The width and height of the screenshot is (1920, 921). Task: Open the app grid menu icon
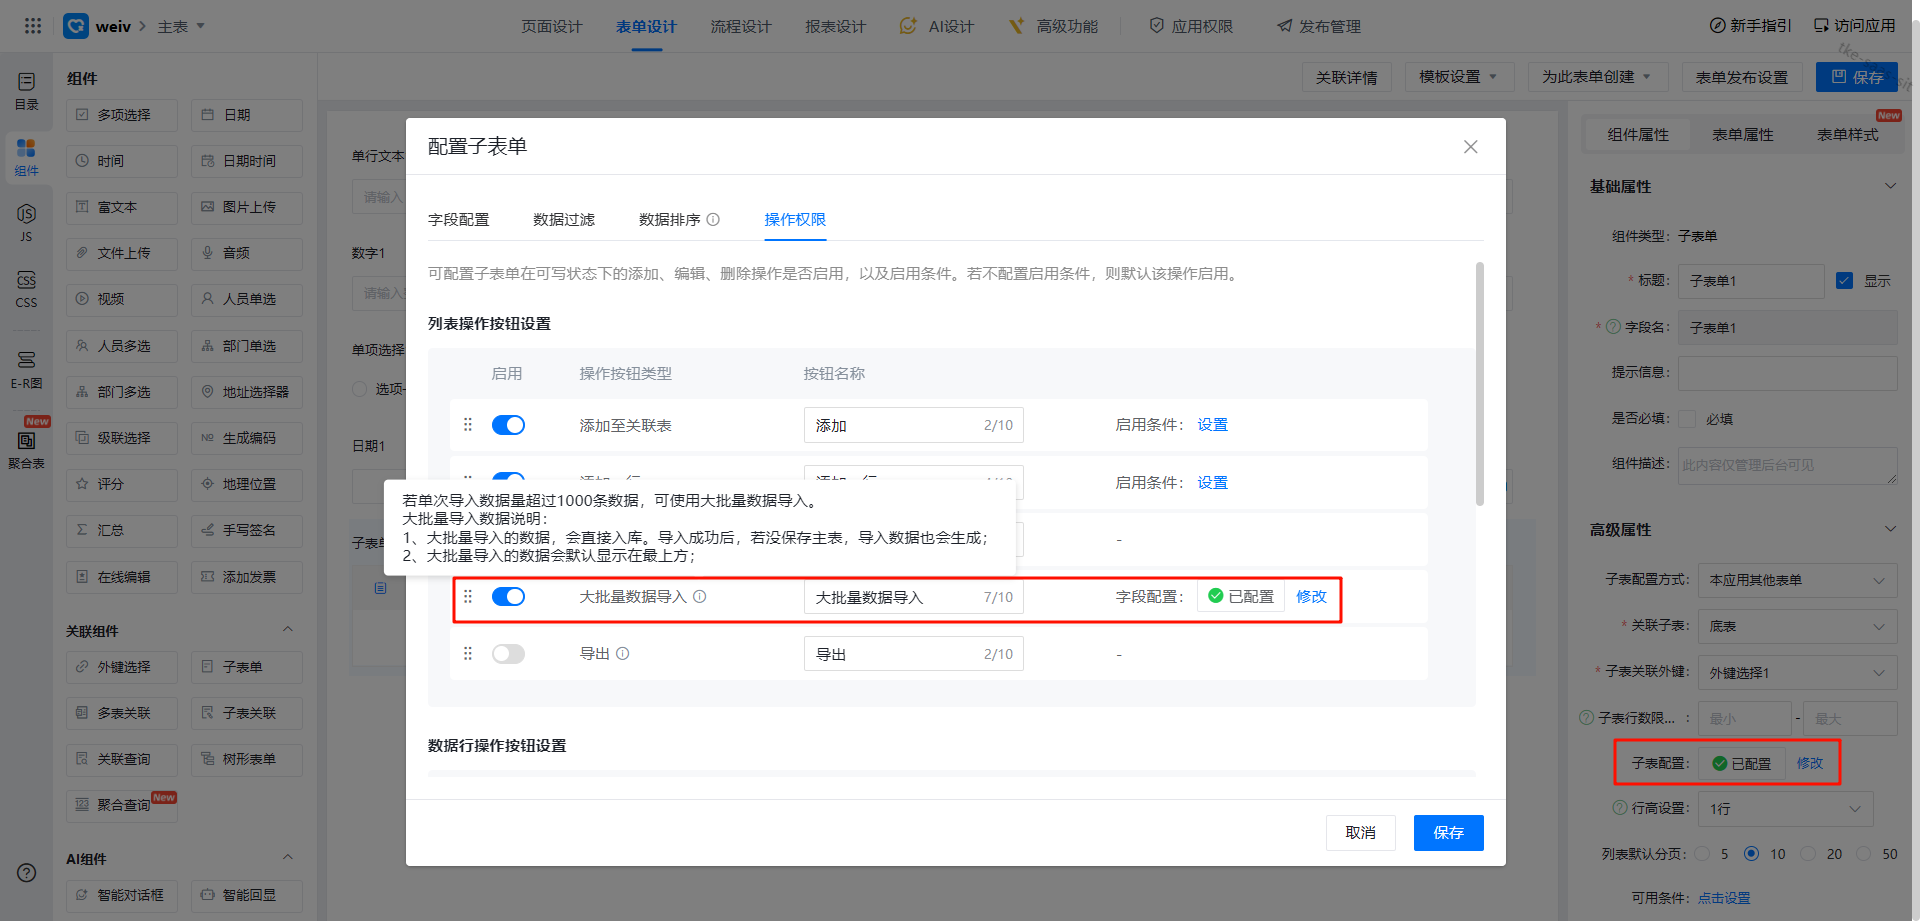33,26
